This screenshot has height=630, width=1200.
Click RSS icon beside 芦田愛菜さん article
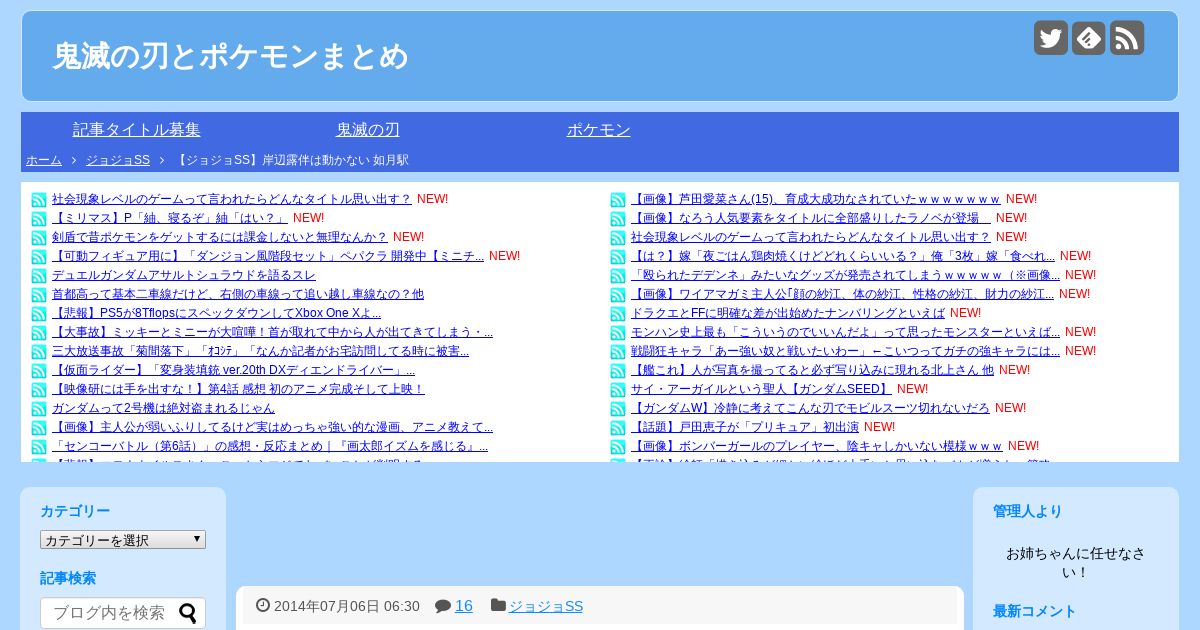pyautogui.click(x=618, y=200)
